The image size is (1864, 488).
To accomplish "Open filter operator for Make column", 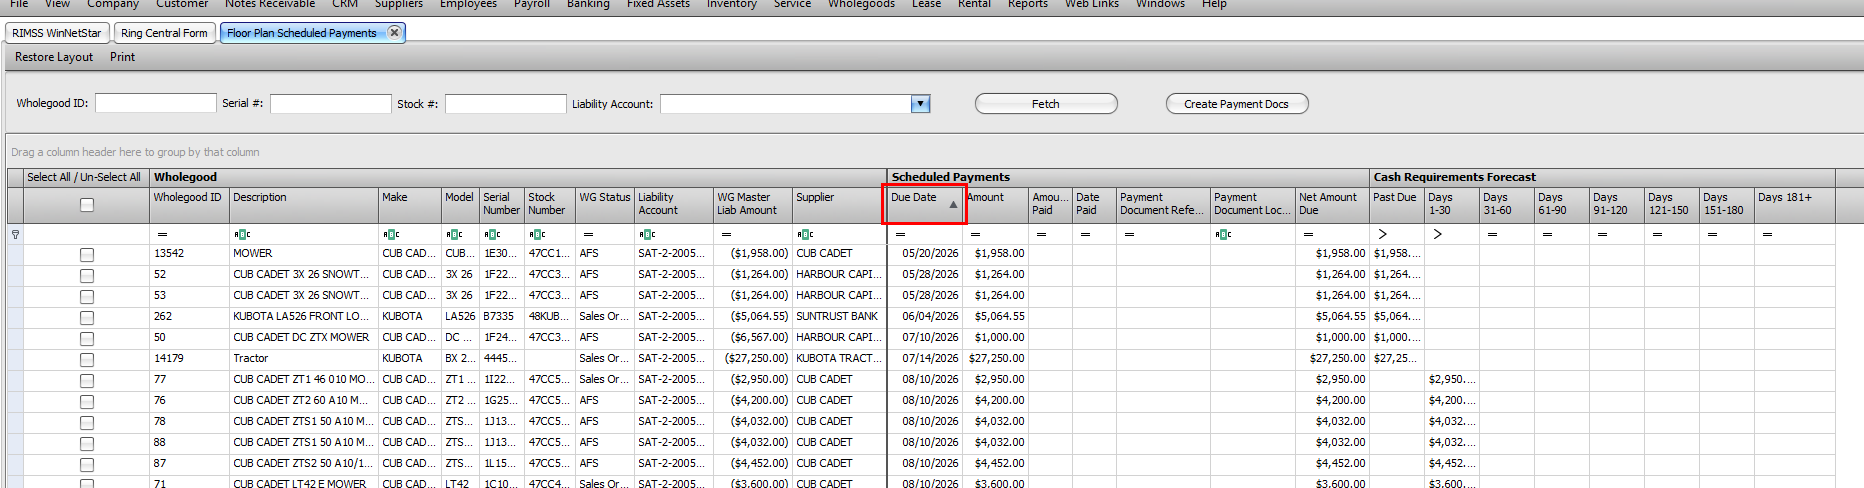I will pyautogui.click(x=391, y=234).
